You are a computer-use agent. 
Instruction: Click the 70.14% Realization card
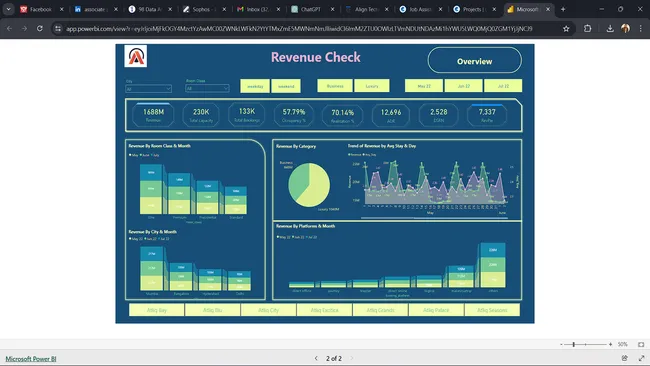click(342, 115)
